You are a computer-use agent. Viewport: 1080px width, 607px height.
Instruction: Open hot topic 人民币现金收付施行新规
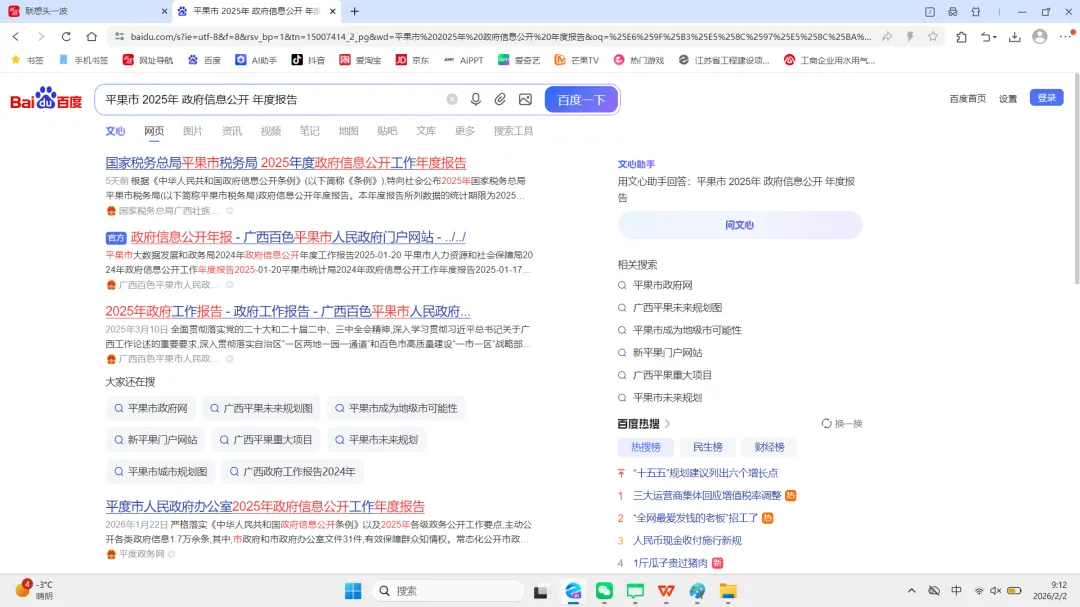[687, 540]
